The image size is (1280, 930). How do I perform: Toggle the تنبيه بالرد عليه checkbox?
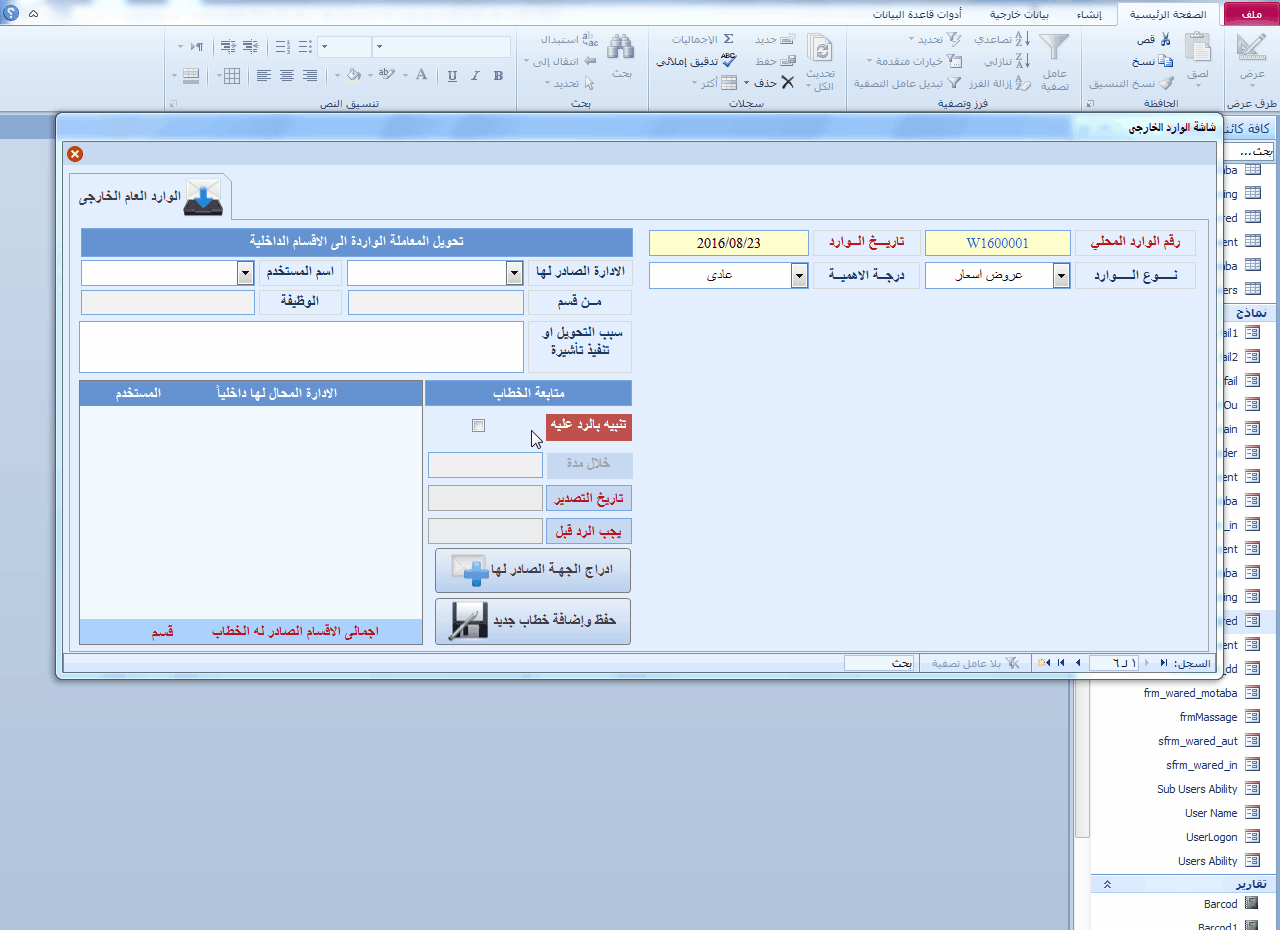coord(478,426)
